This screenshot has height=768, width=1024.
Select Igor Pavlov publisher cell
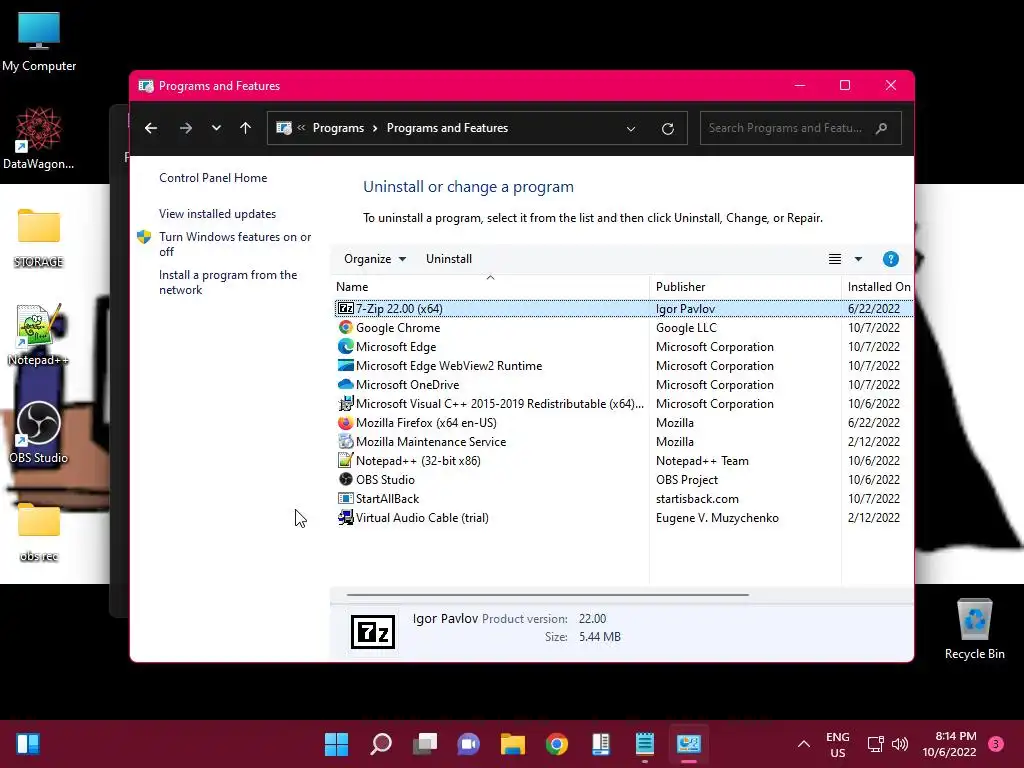tap(685, 308)
